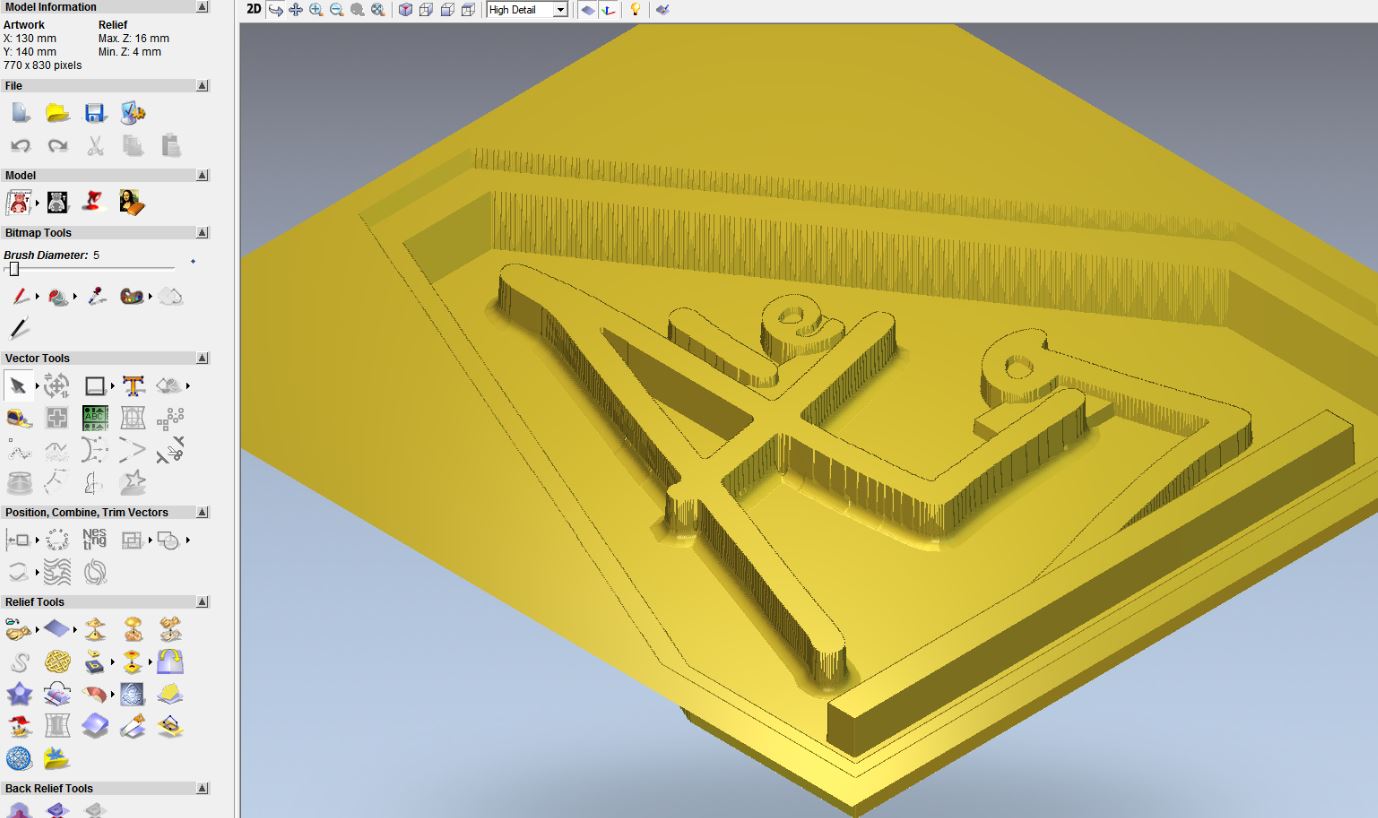Open the Nesting tool

(95, 540)
